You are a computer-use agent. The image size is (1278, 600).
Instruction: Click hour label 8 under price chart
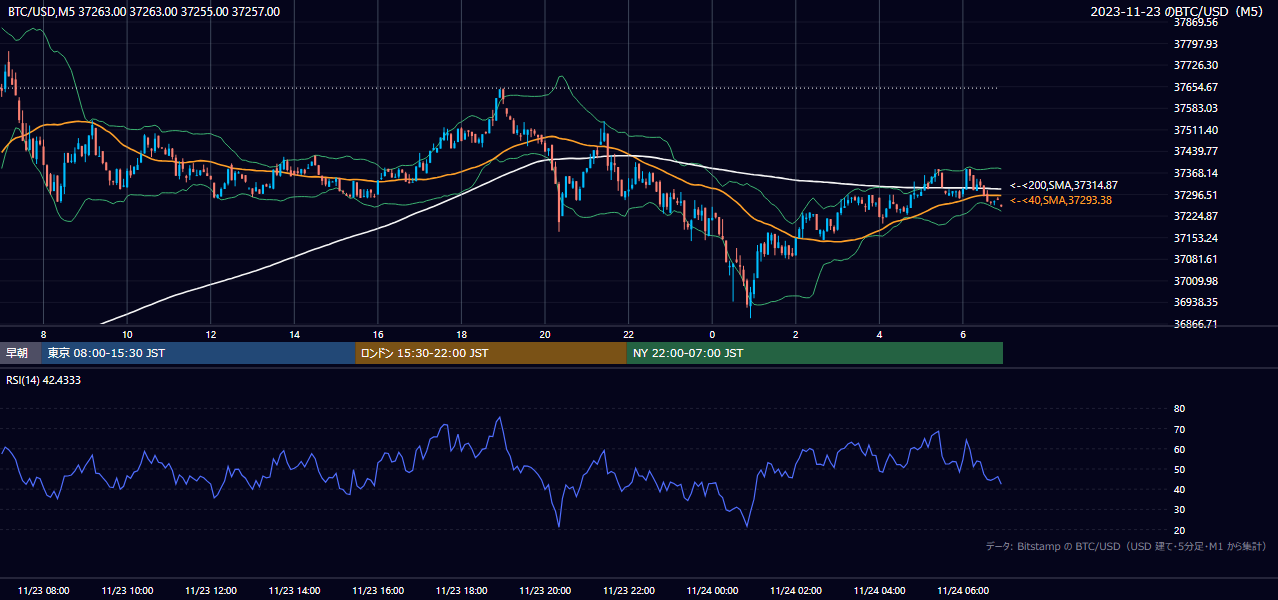coord(43,334)
